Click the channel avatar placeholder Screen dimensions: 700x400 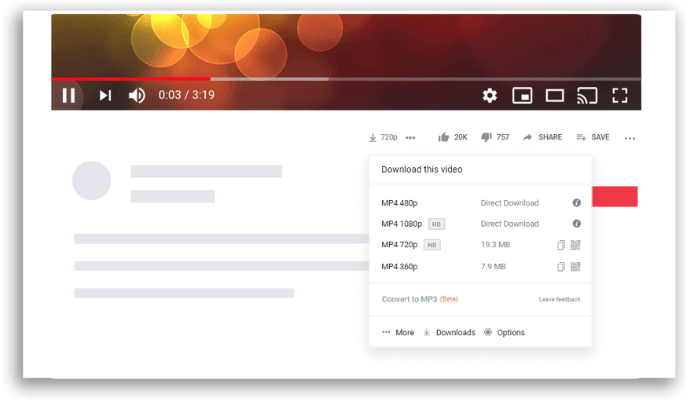pyautogui.click(x=92, y=180)
